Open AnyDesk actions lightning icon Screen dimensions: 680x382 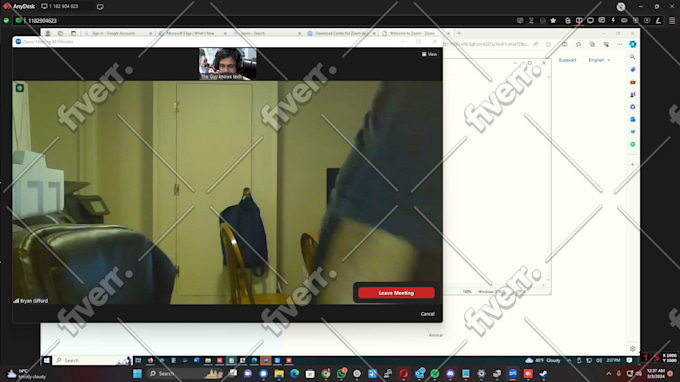click(x=613, y=20)
